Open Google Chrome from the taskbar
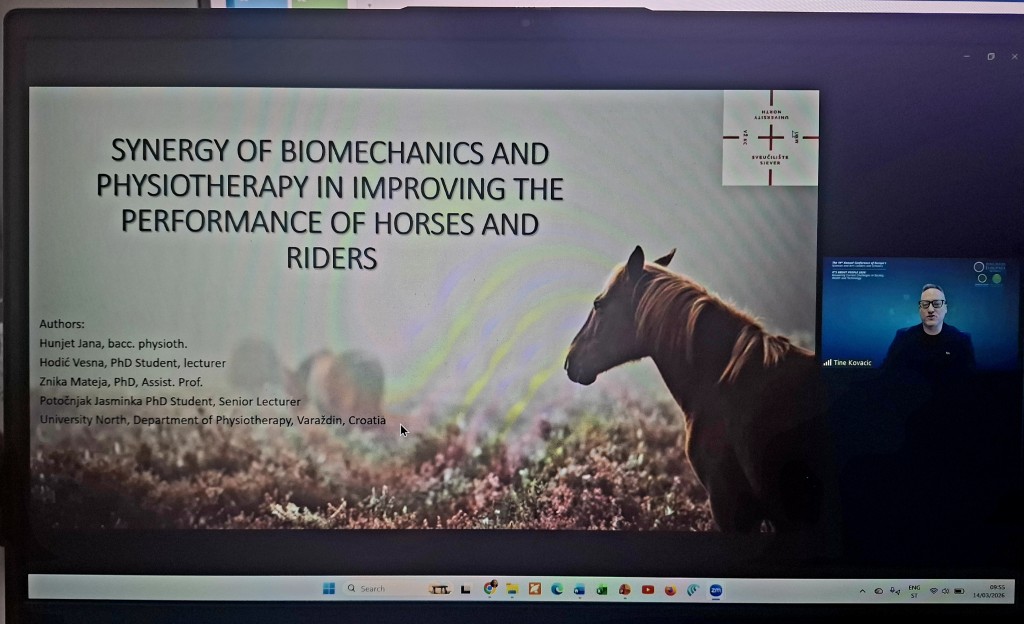Screen dimensions: 1024x624 [490, 589]
